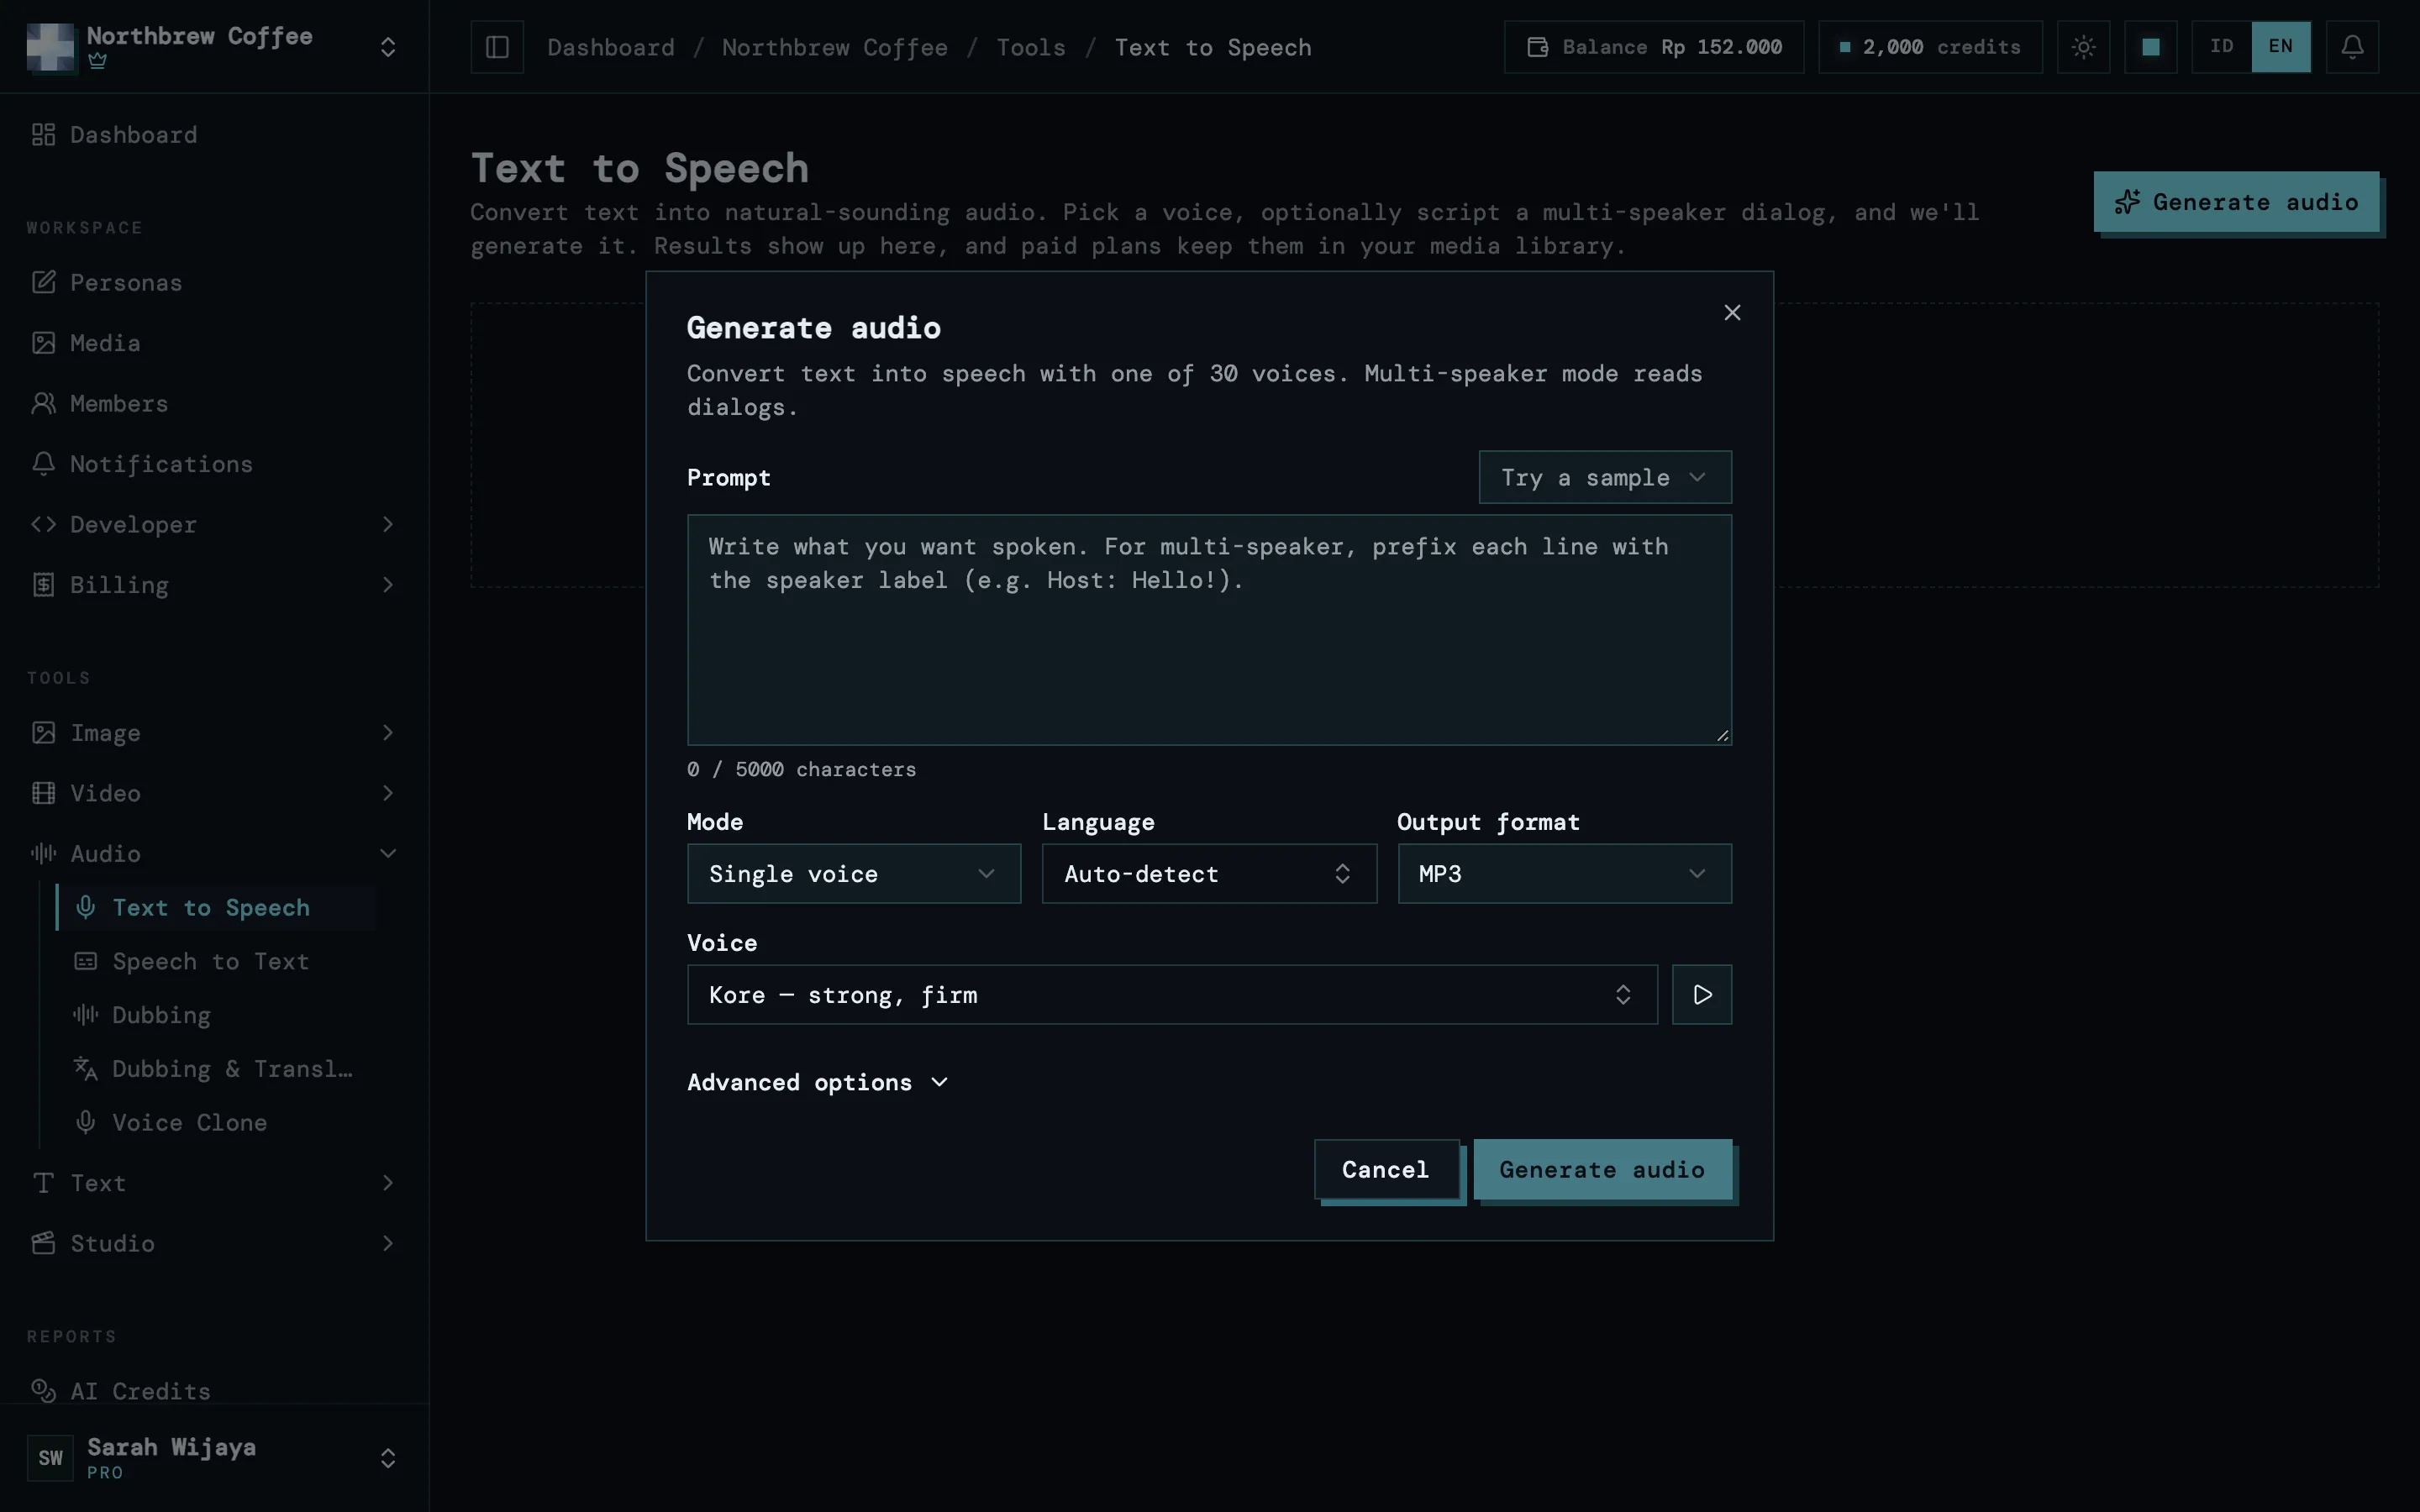Click the 2,000 credits indicator

coord(1929,47)
